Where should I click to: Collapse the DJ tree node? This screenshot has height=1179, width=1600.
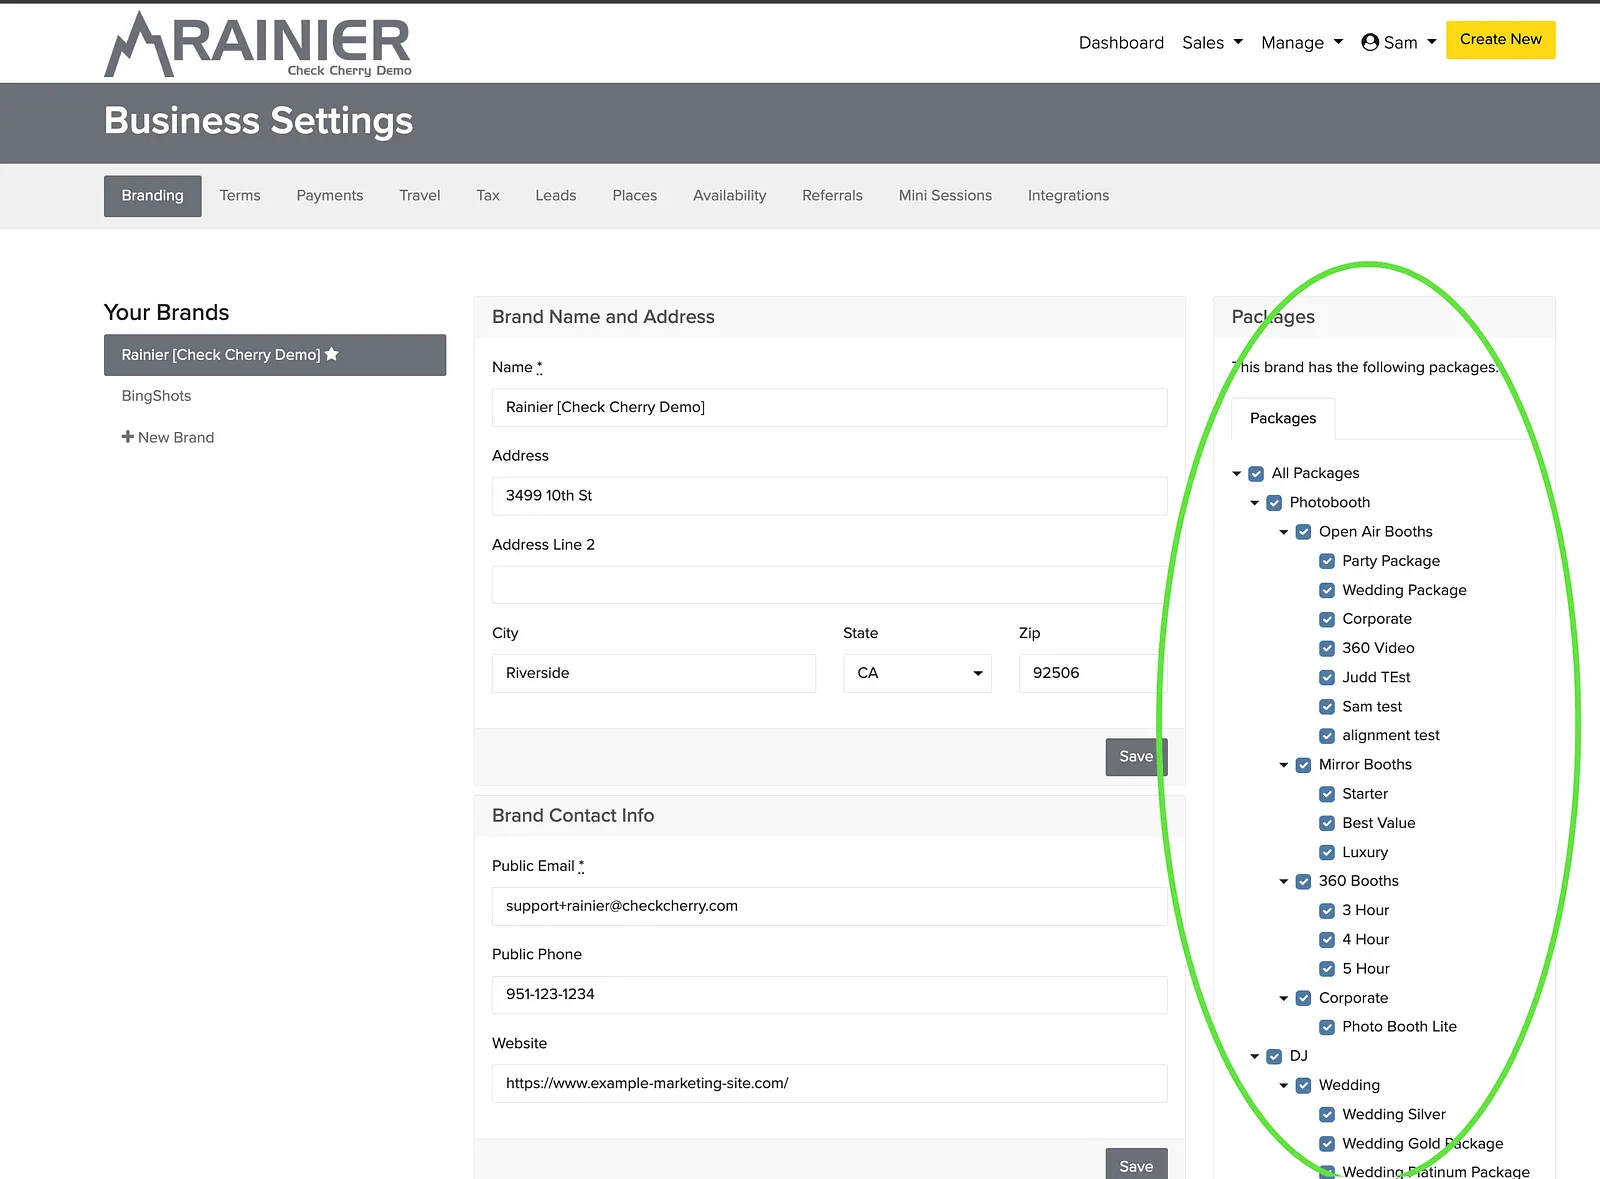[1255, 1056]
